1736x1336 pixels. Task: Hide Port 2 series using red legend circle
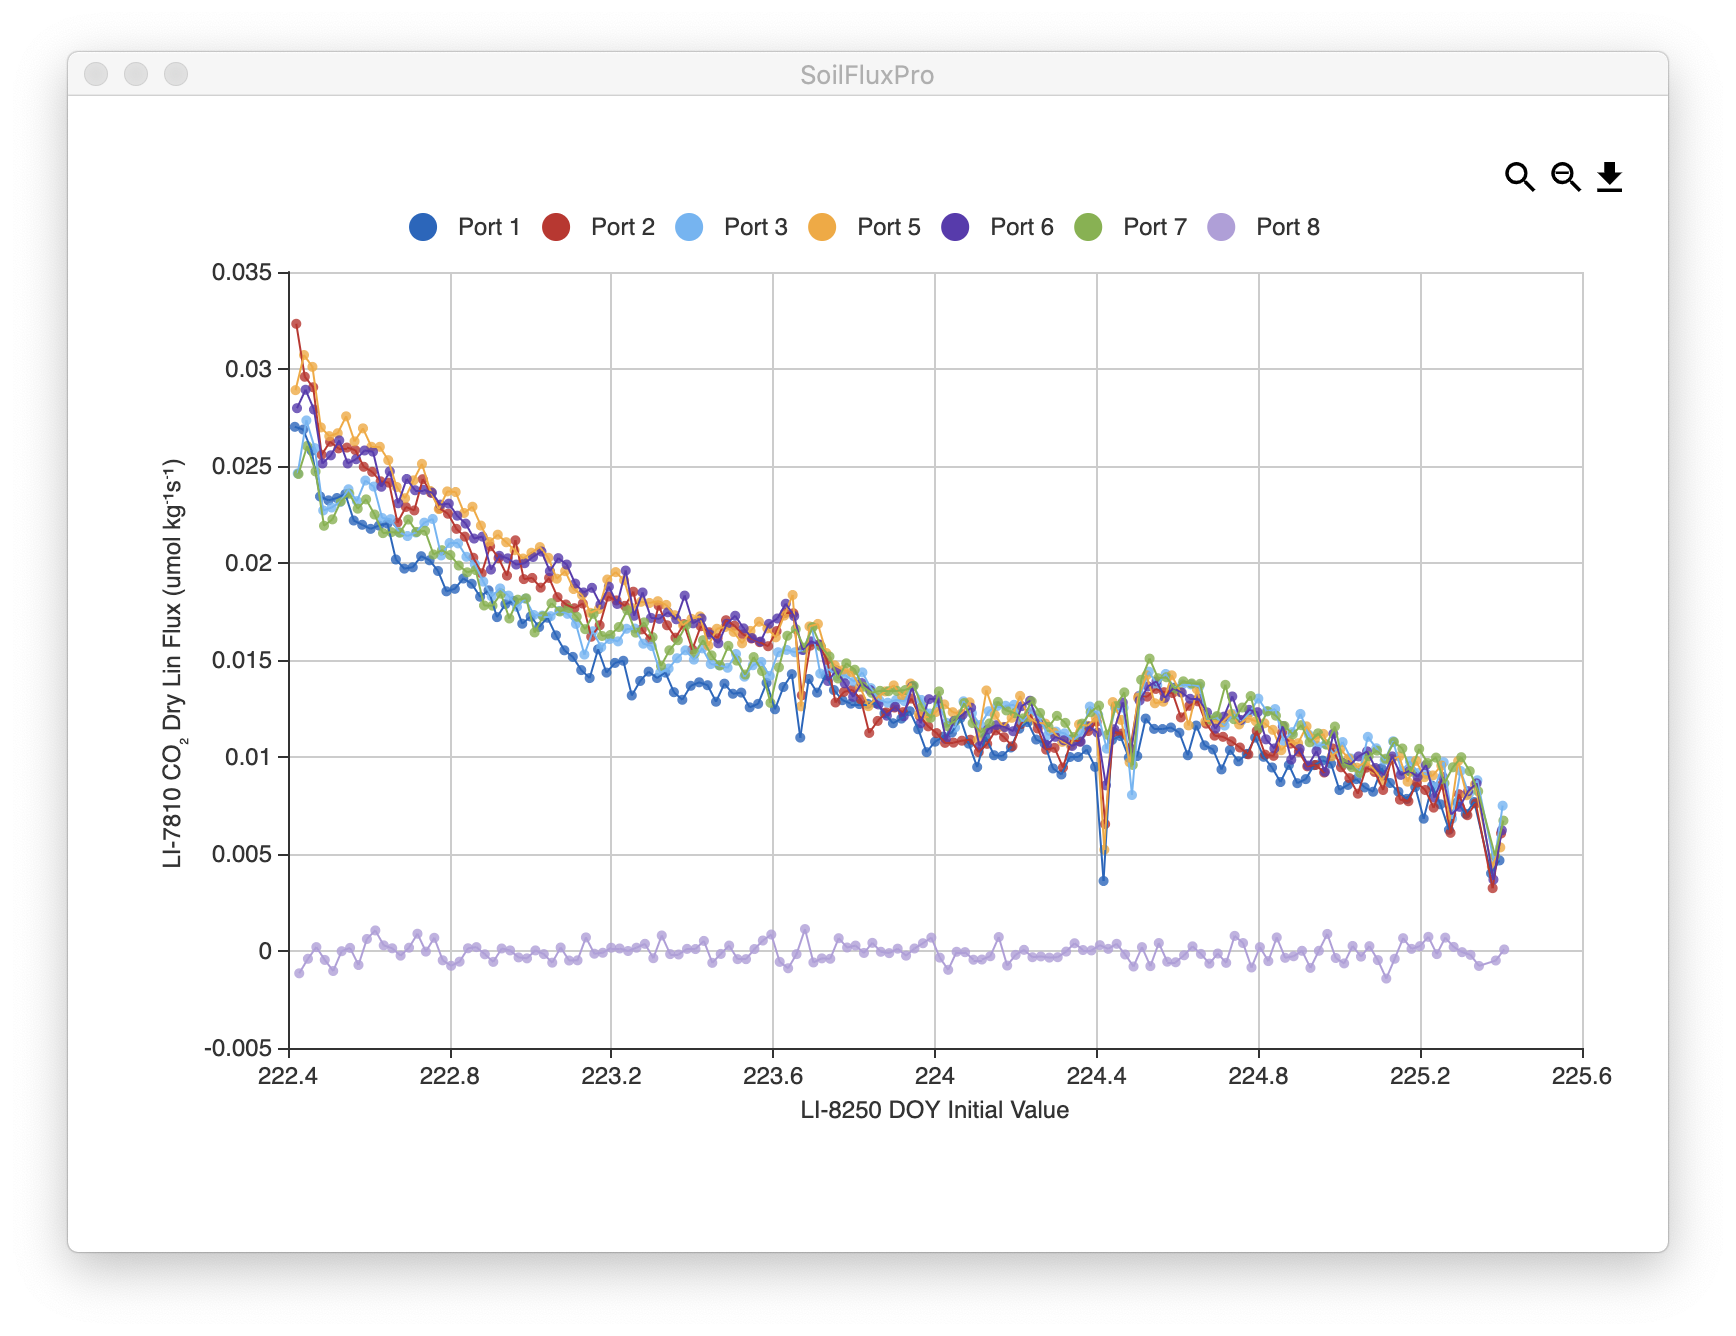(x=556, y=227)
